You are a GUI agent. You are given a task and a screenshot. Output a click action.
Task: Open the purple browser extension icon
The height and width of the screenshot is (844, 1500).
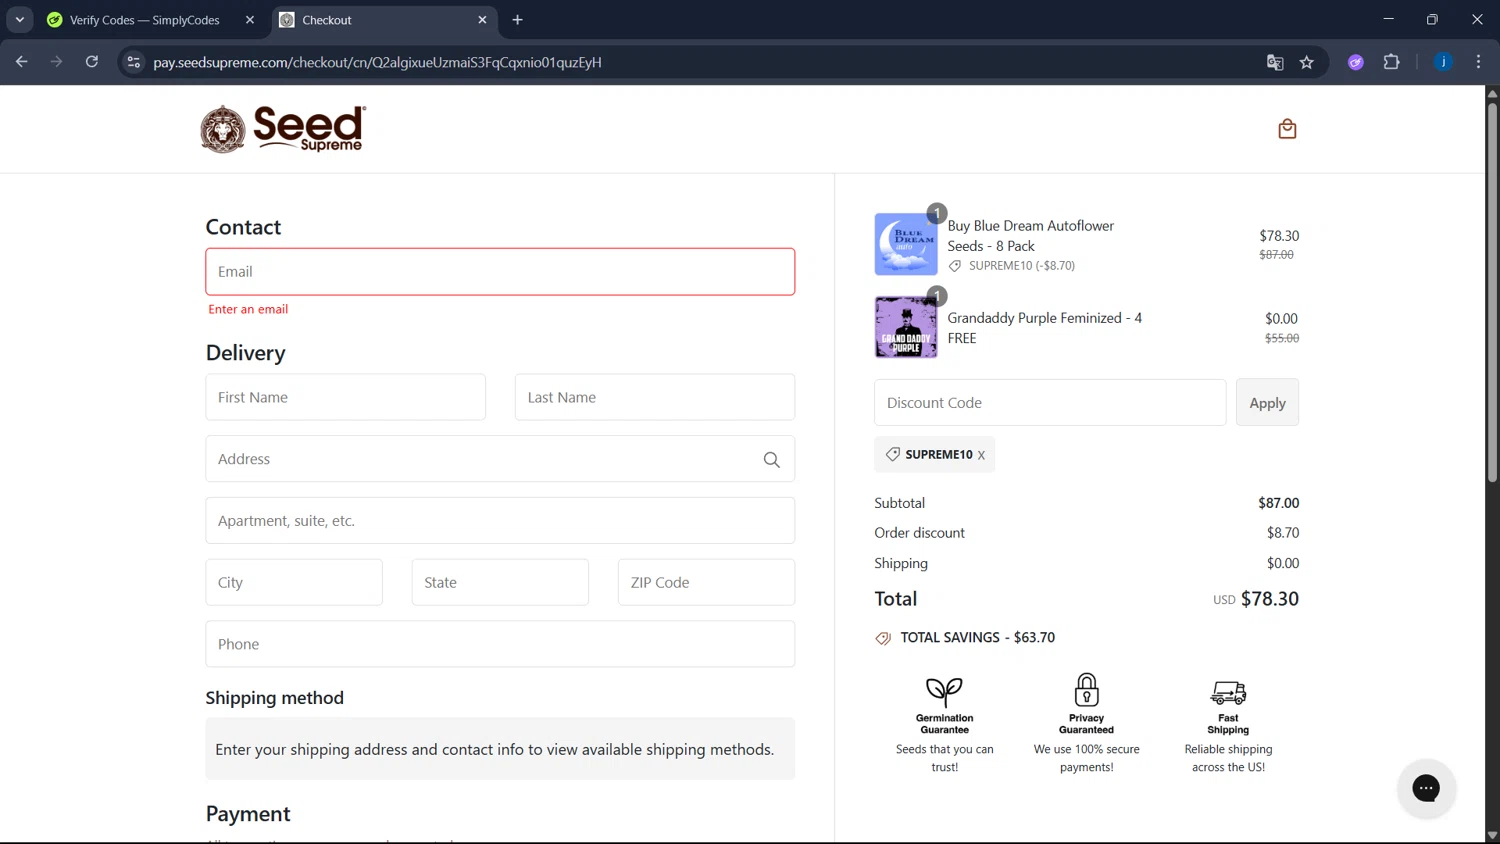pos(1356,62)
